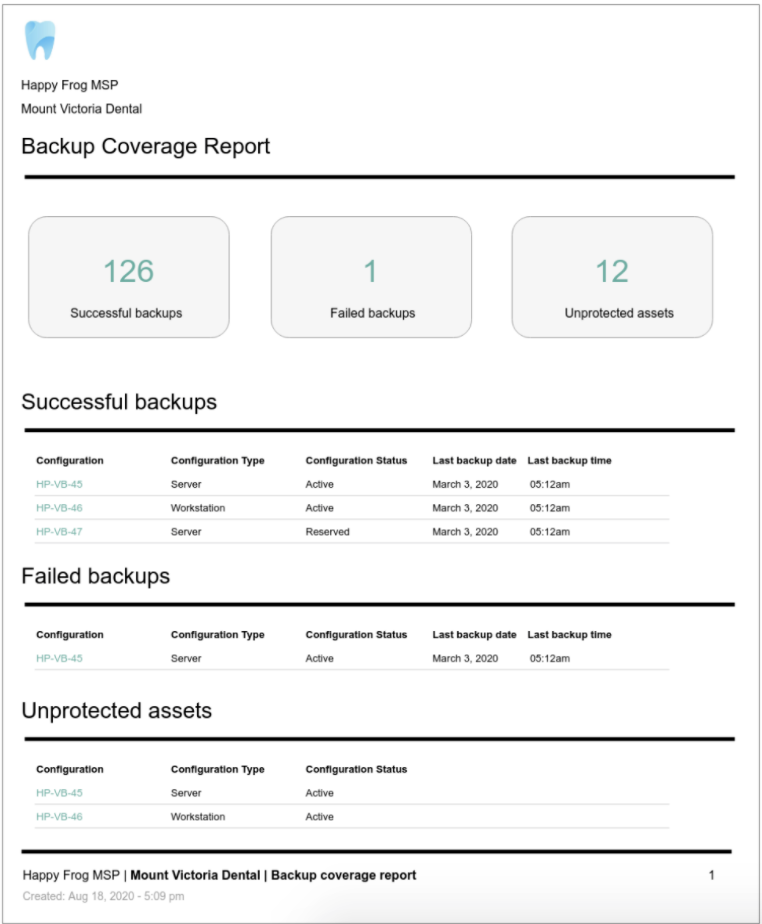Click the page number 1 in footer
Image resolution: width=762 pixels, height=924 pixels.
click(x=711, y=875)
